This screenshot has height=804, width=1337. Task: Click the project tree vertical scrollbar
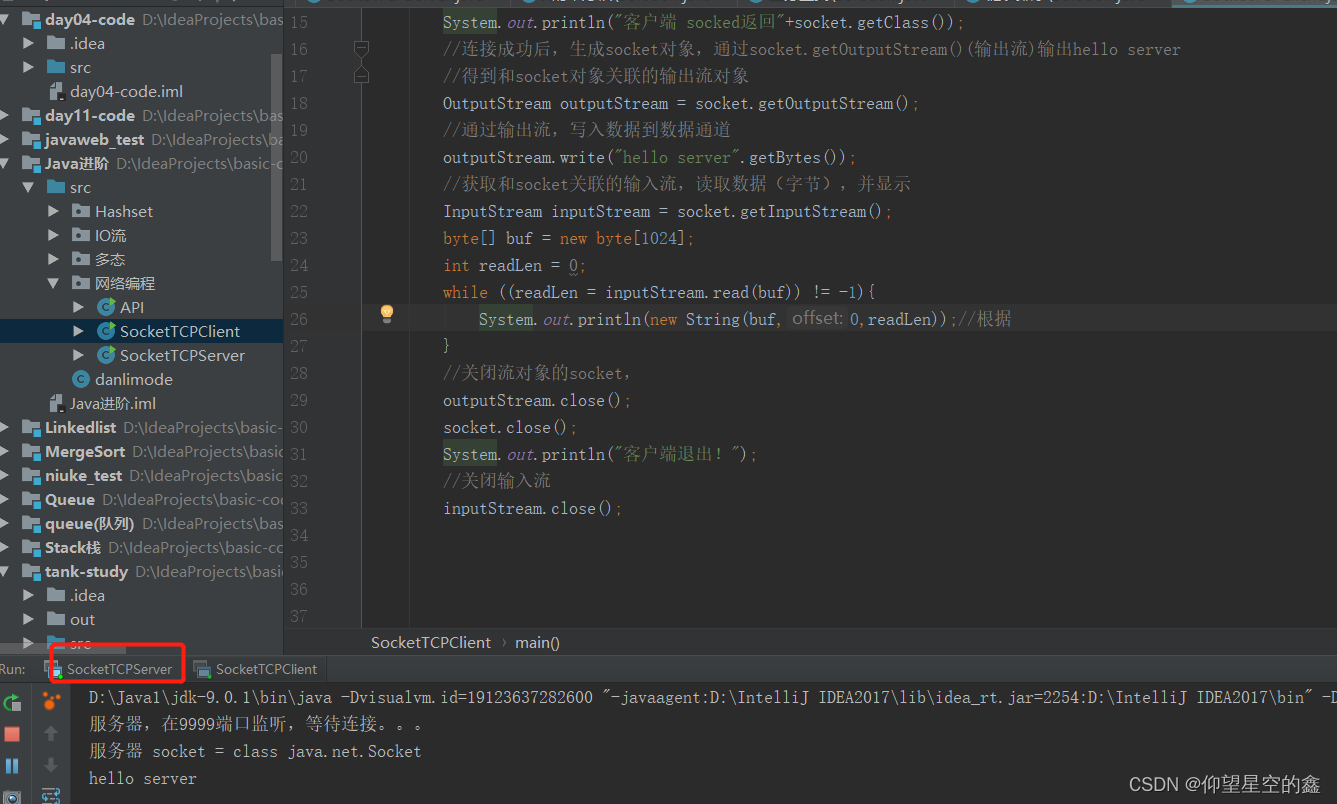click(277, 150)
